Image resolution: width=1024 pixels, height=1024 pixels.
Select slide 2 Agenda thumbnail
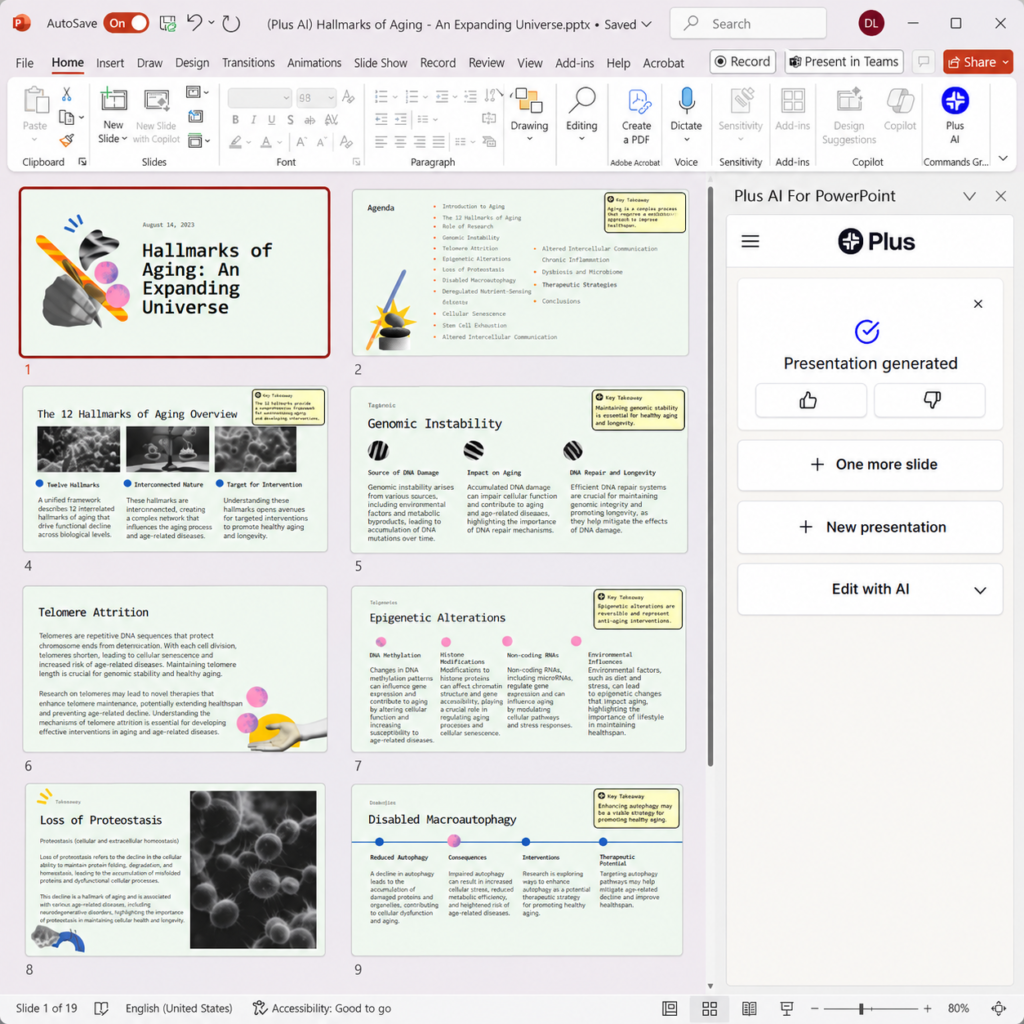(520, 272)
